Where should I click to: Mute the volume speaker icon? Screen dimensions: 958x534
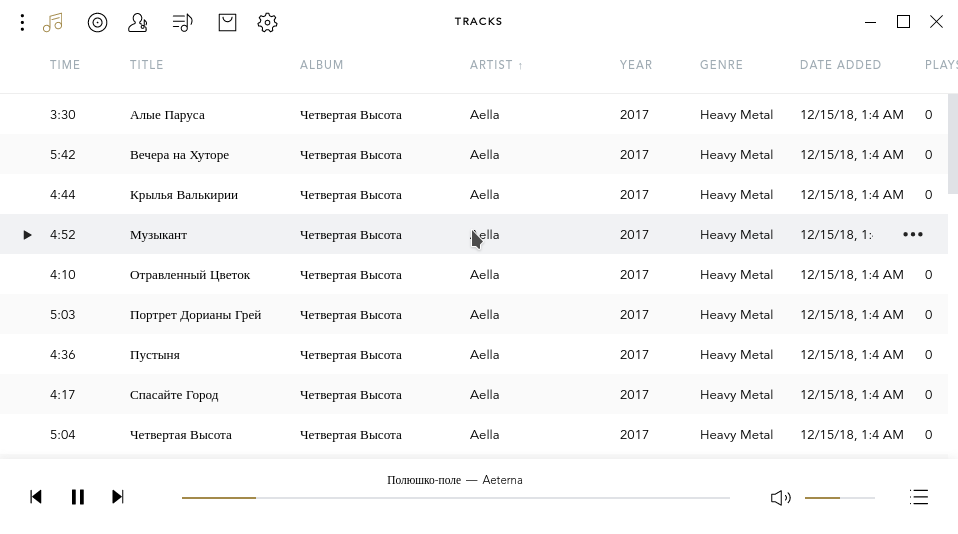pyautogui.click(x=780, y=498)
